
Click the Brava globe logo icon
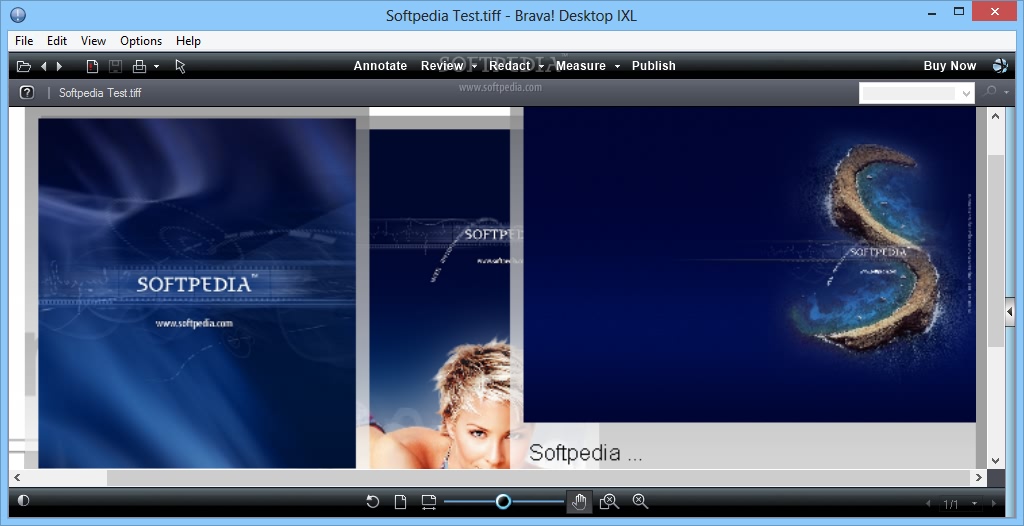1000,65
